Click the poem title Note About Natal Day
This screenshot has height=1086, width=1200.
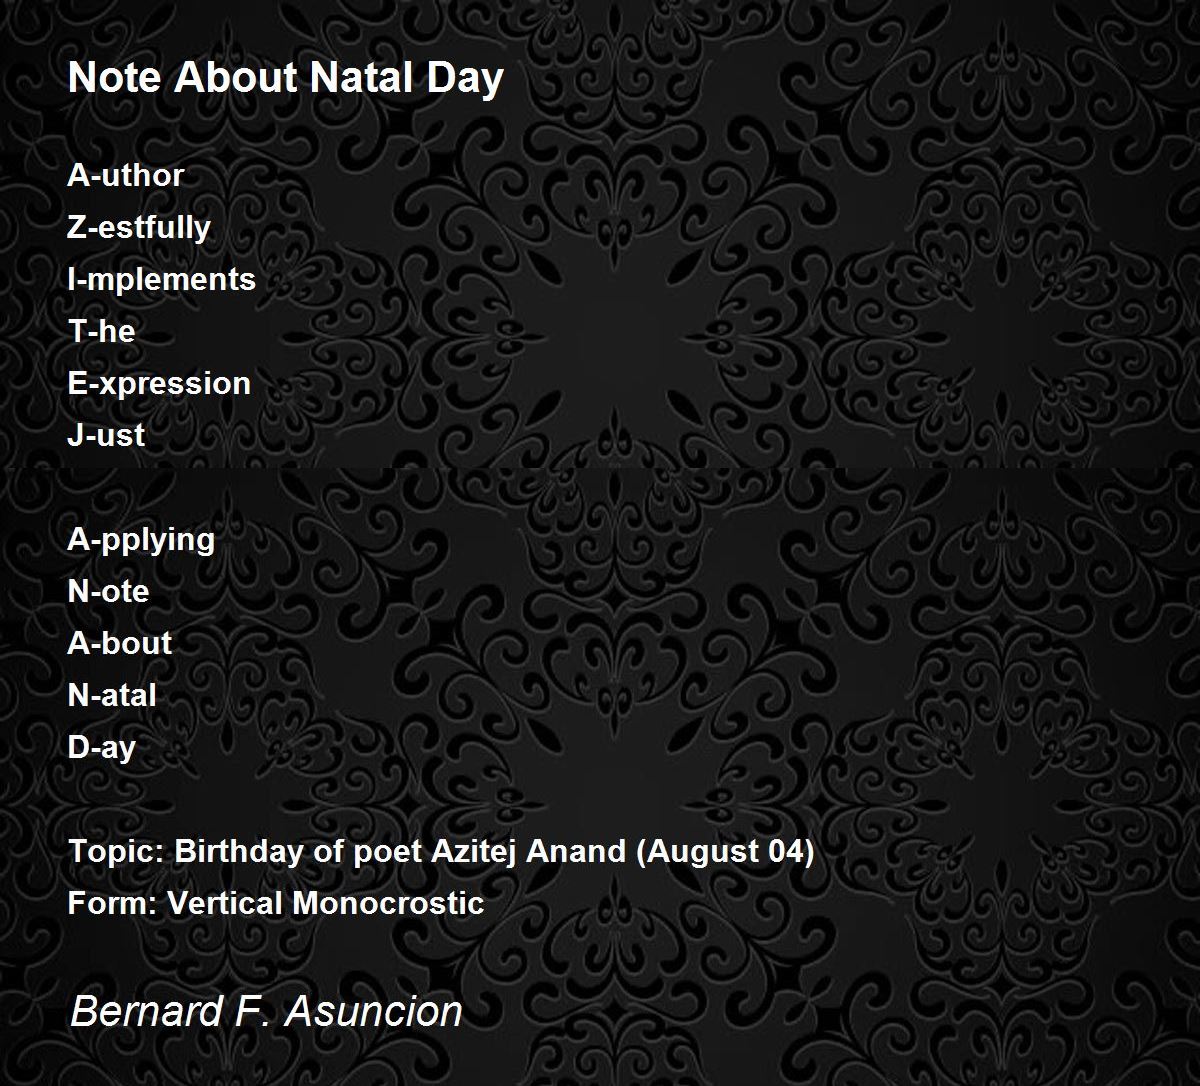click(285, 79)
